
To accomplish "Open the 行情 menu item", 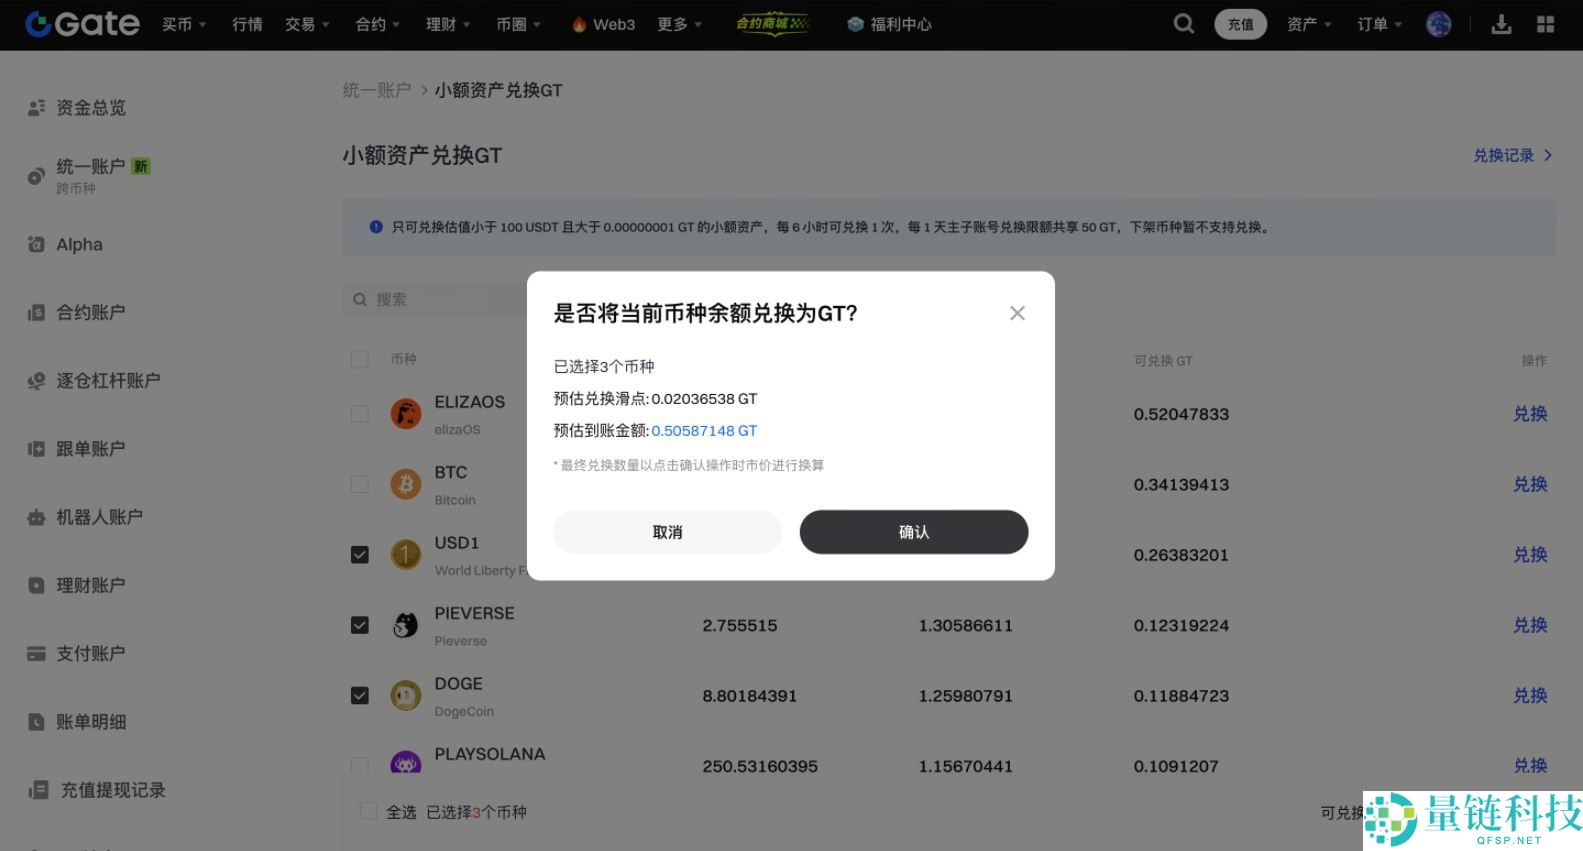I will [x=247, y=24].
